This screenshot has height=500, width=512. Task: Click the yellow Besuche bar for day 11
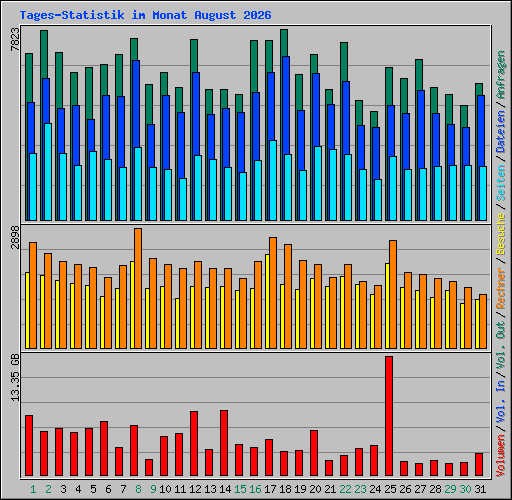[177, 324]
